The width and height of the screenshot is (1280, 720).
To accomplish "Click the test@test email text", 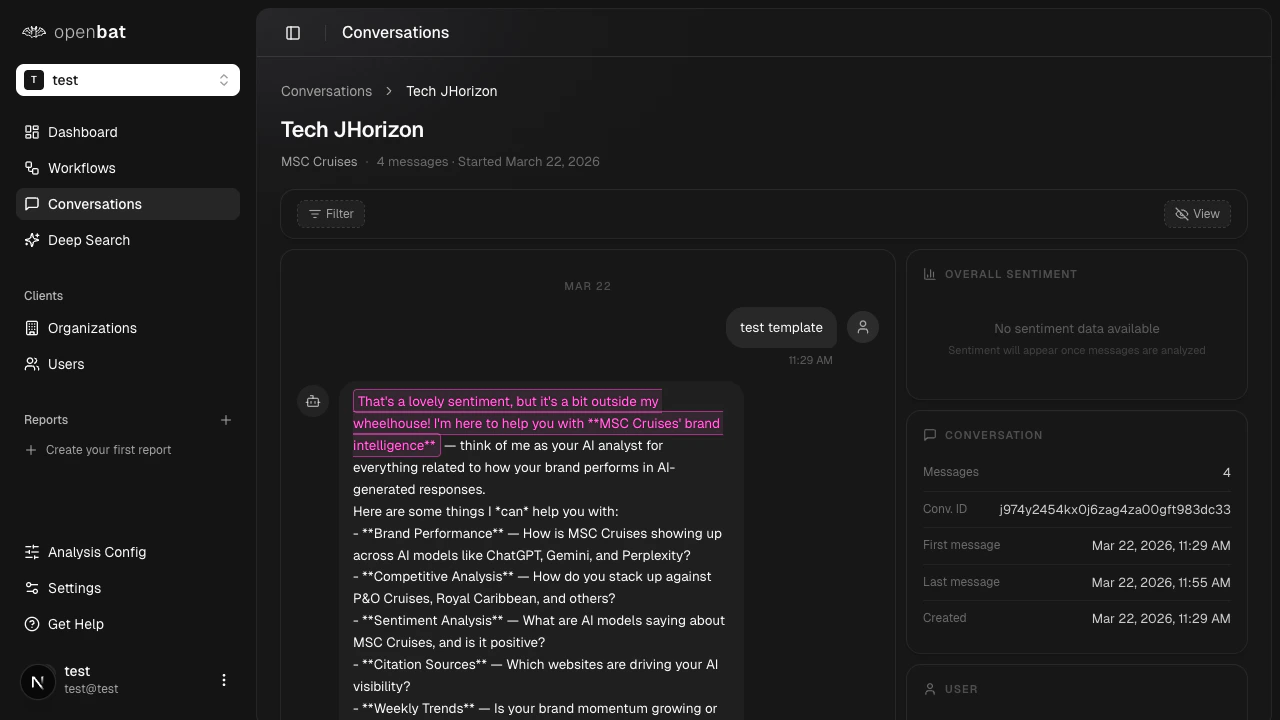I will click(91, 689).
